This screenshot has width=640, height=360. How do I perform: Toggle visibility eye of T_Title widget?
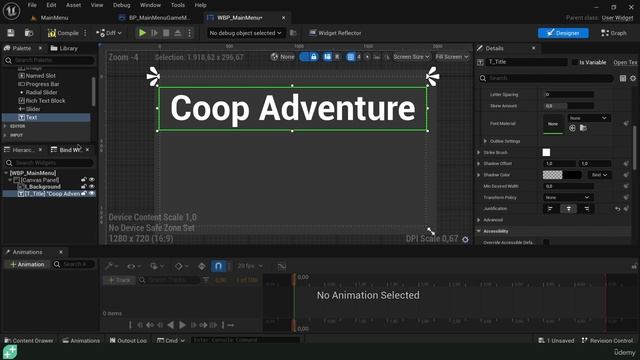92,193
